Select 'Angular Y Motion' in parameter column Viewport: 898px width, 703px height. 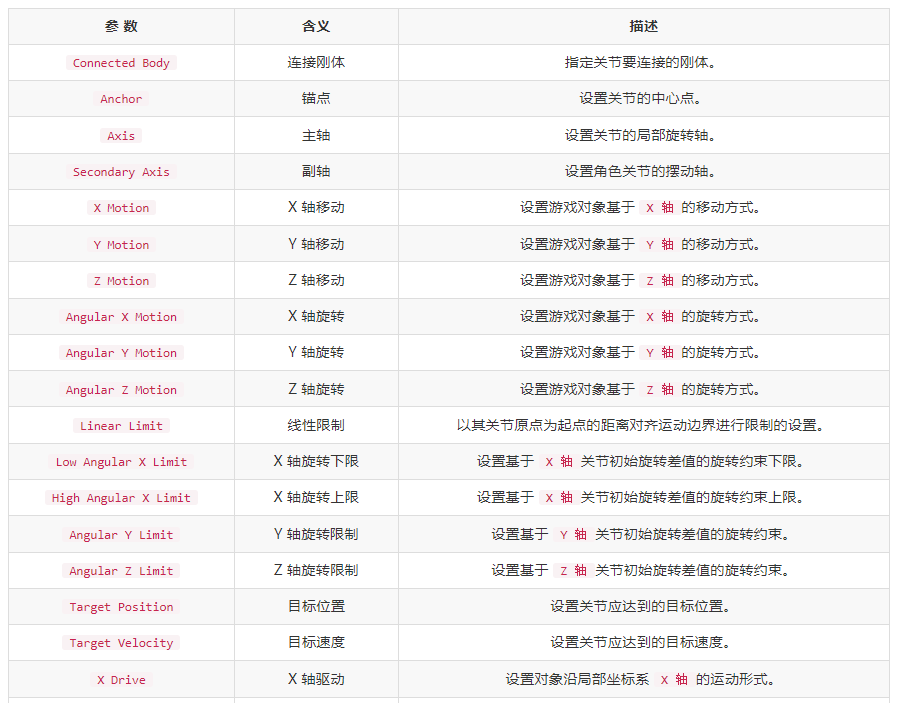(121, 353)
